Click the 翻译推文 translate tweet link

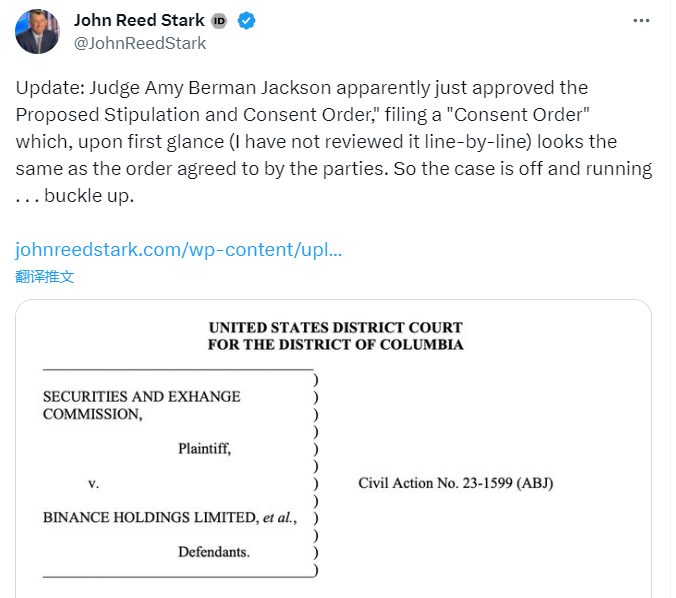(44, 276)
